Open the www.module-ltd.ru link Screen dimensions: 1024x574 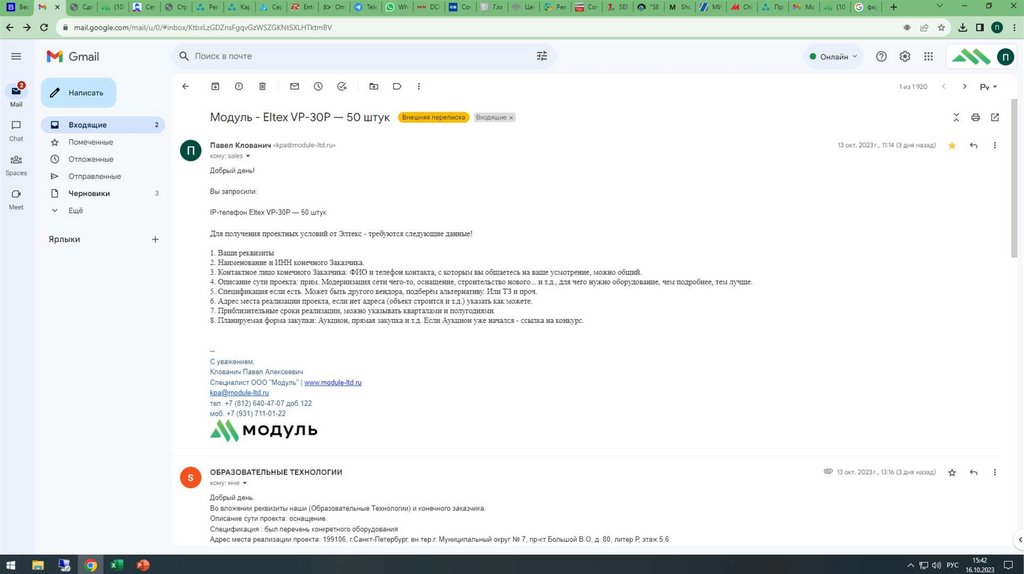(332, 383)
